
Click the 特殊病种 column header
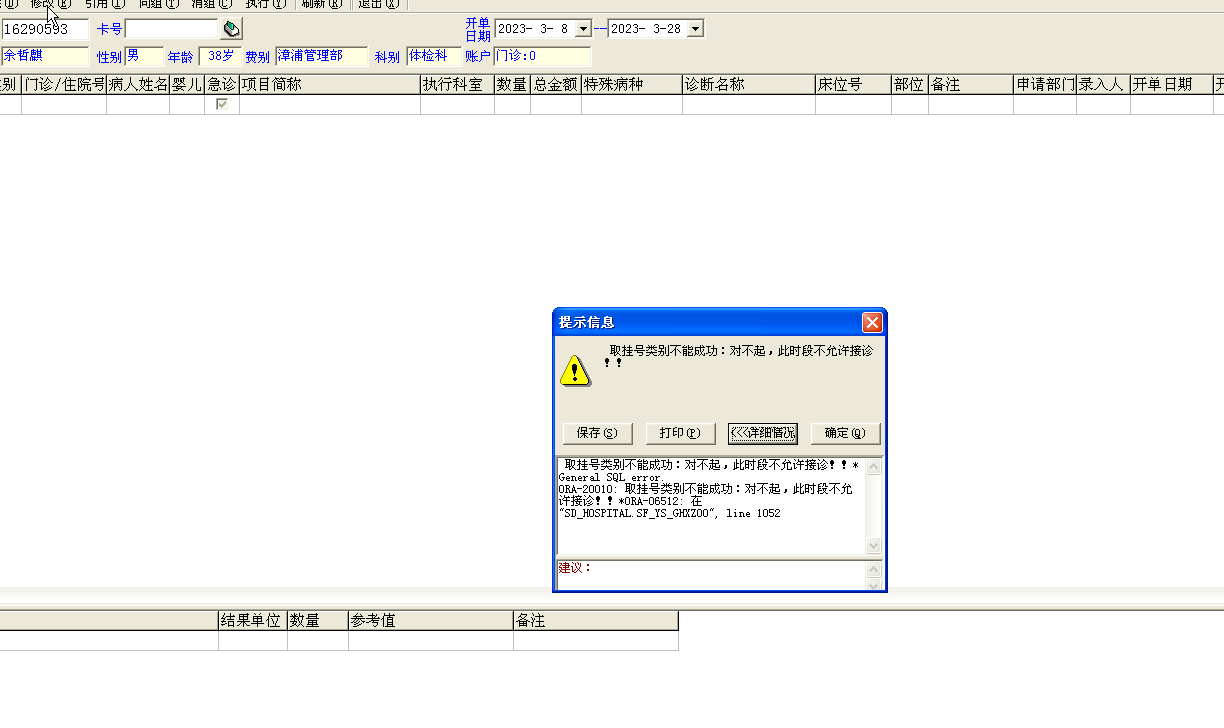tap(632, 85)
